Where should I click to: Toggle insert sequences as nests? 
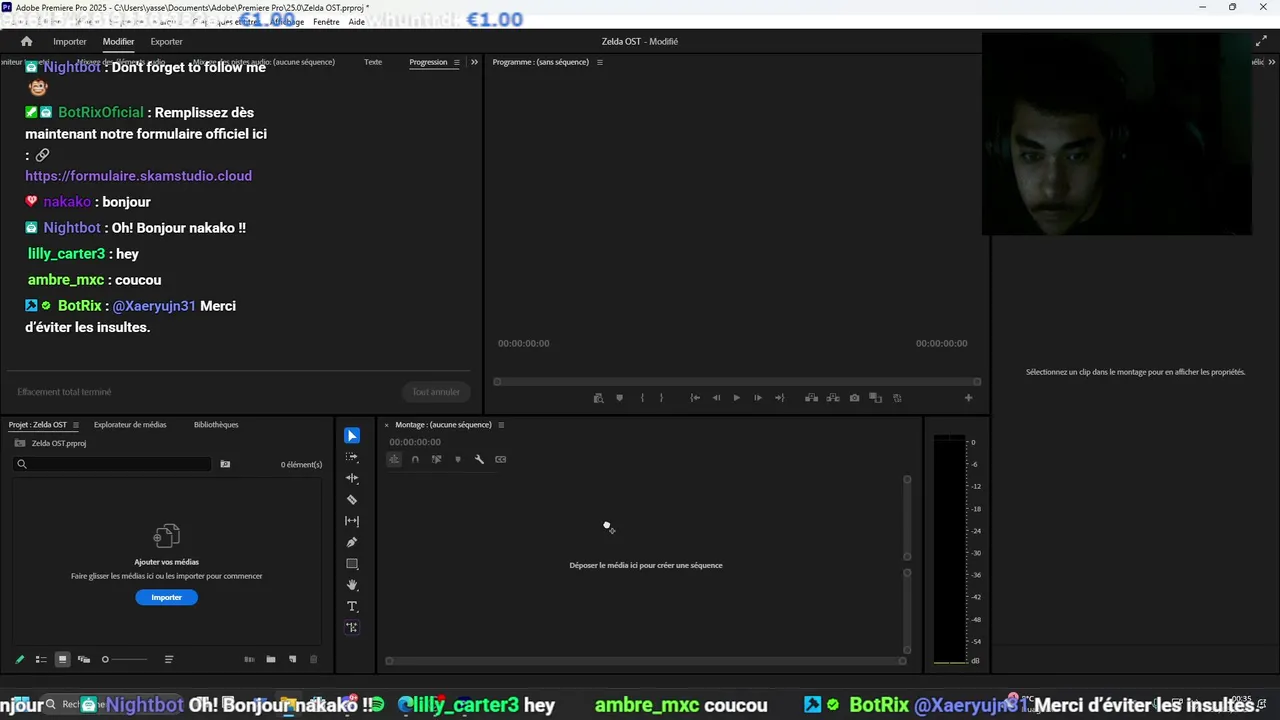pyautogui.click(x=394, y=459)
